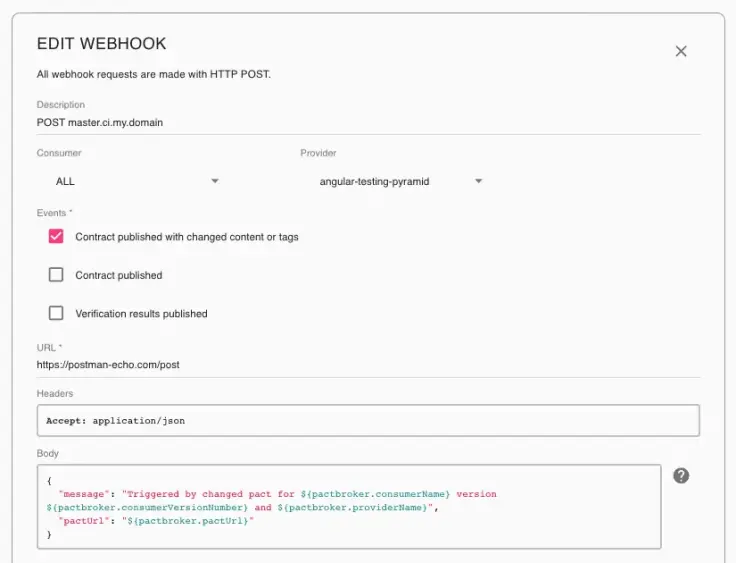The image size is (736, 563).
Task: Click the Description field with POST master.ci.my.domain
Action: [300, 122]
